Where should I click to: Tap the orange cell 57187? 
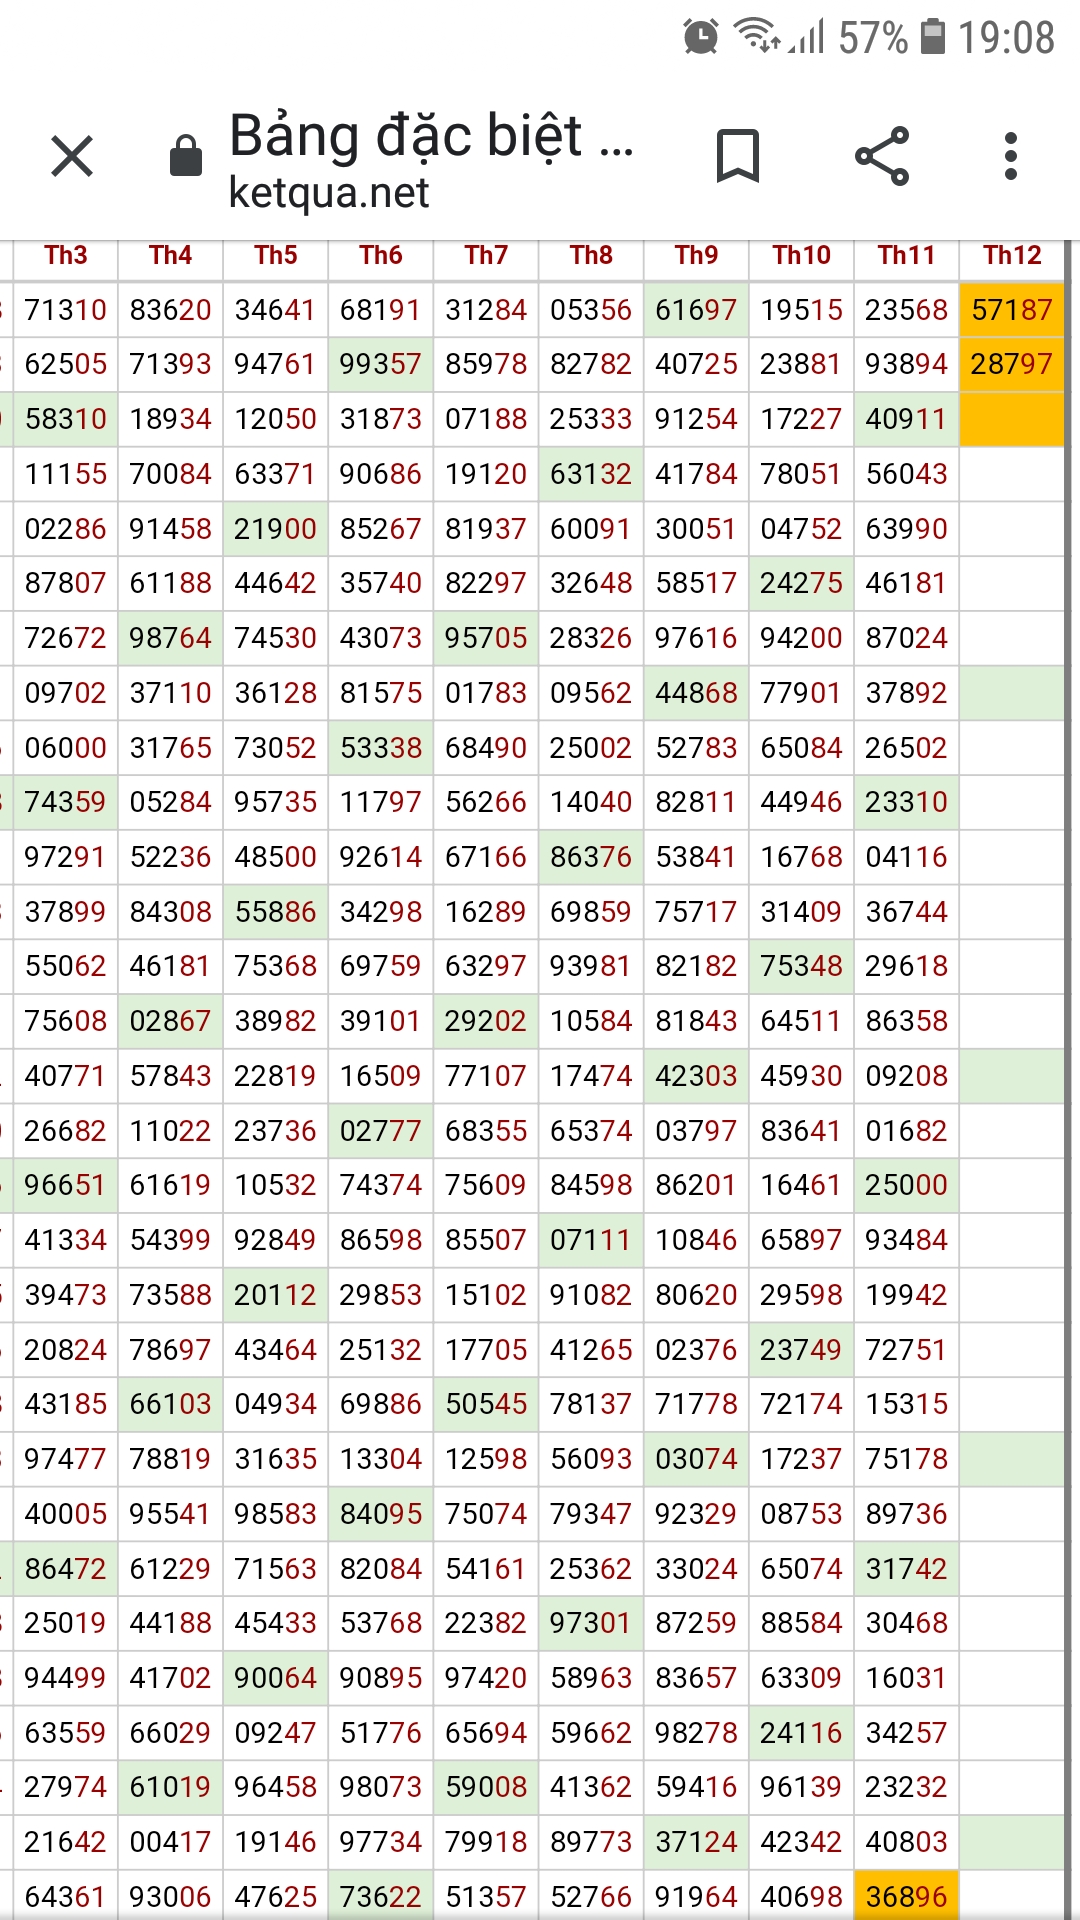[x=1012, y=310]
